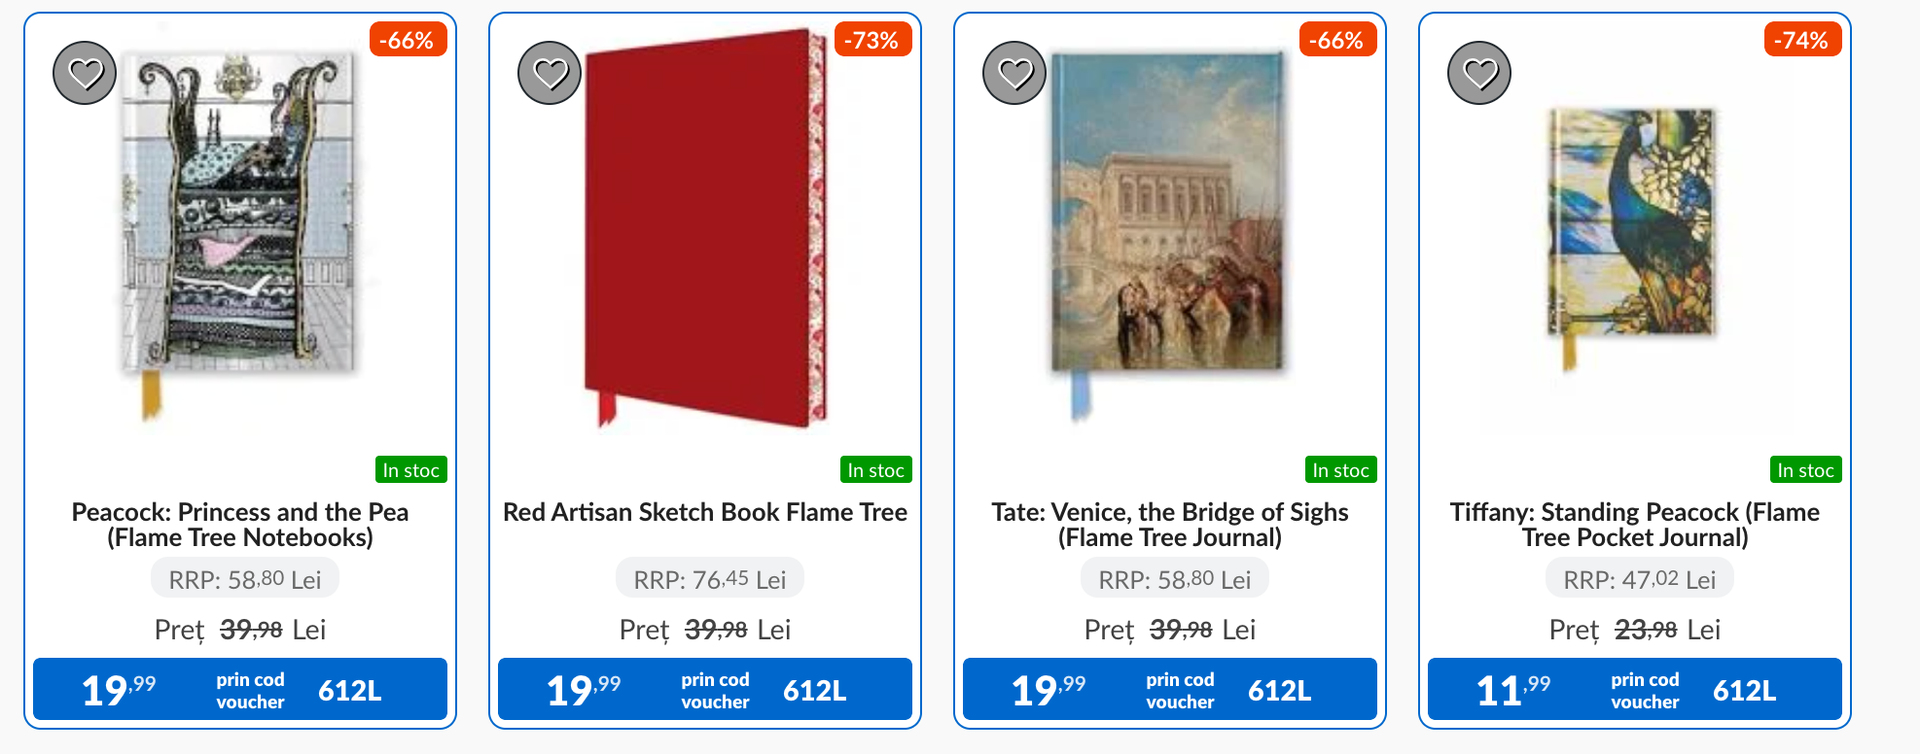Wishlist the Tiffany Standing Peacock journal
The image size is (1920, 754).
1480,73
